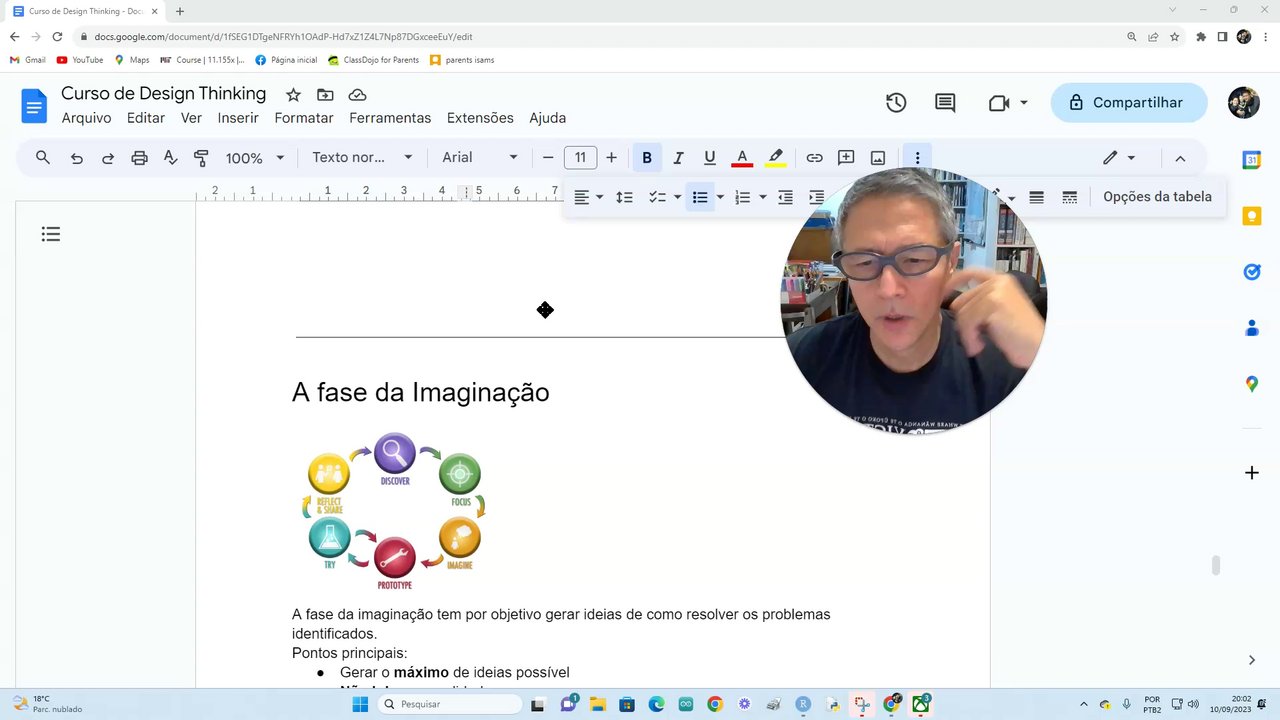Click the decrease indent icon
This screenshot has height=720, width=1280.
point(786,197)
